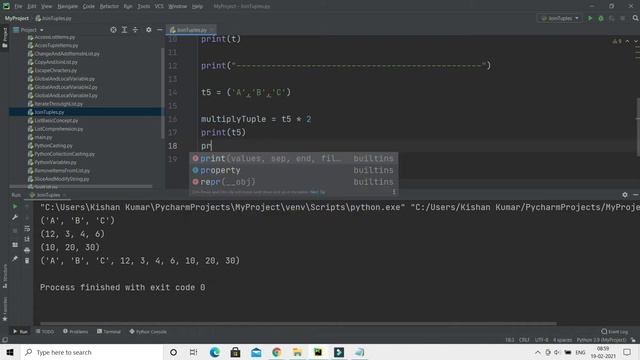This screenshot has width=640, height=360.
Task: Open the Code menu
Action: click(89, 7)
